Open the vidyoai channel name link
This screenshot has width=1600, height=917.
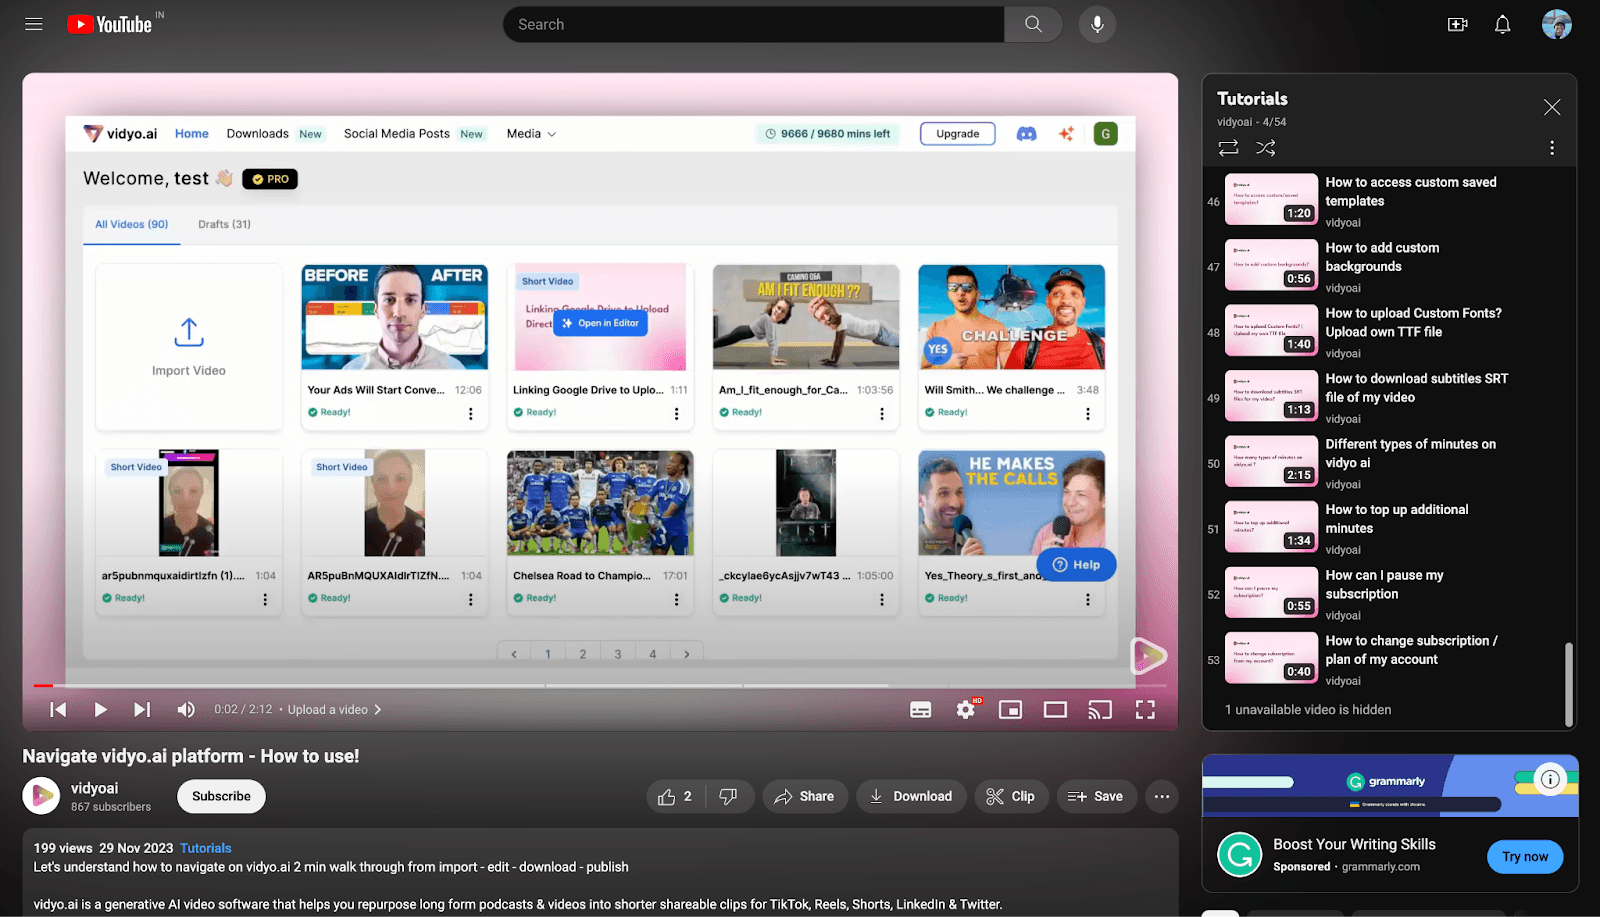click(x=95, y=788)
